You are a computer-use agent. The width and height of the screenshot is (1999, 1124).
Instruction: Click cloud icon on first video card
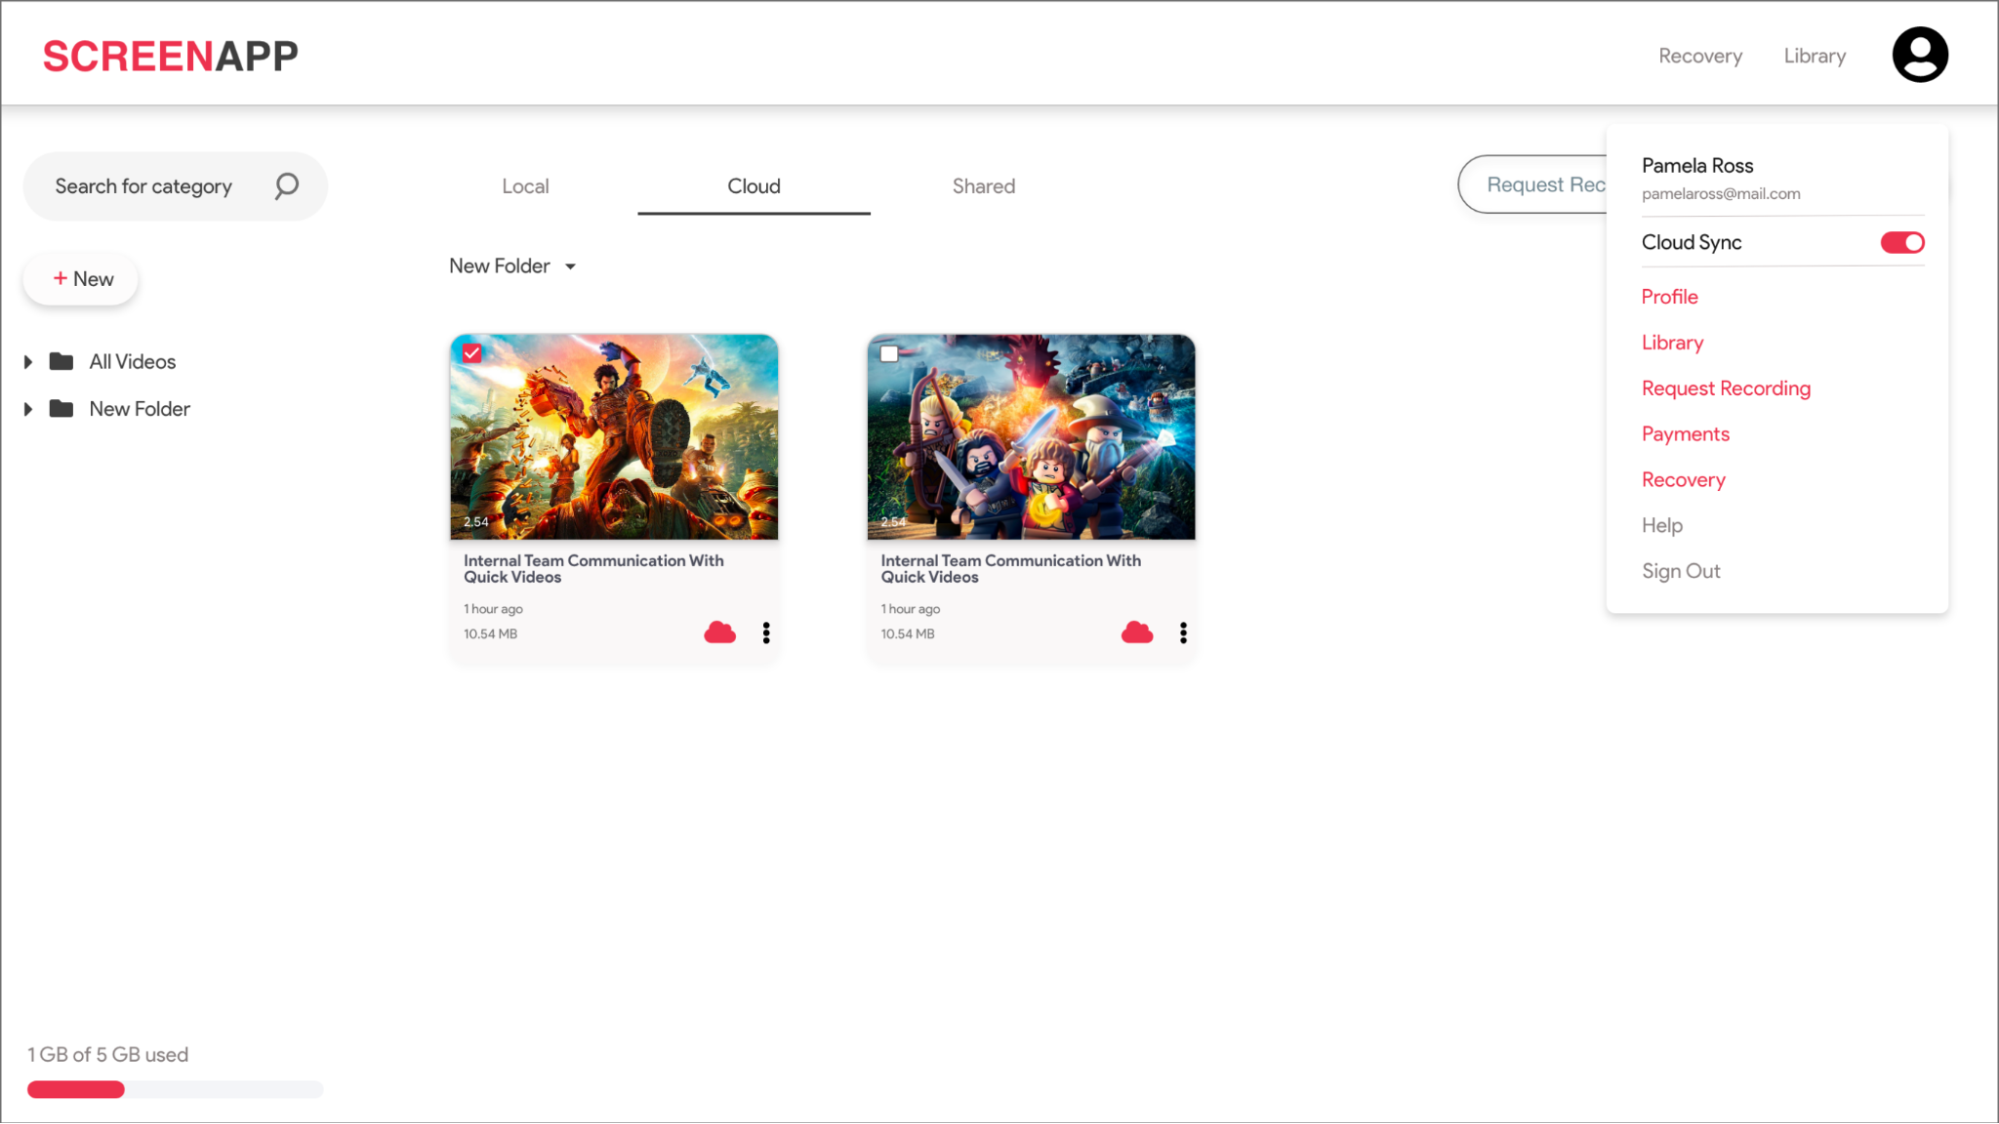click(719, 633)
